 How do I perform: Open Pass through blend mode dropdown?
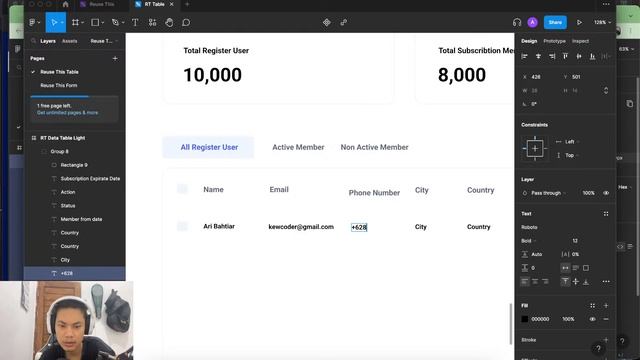(x=548, y=193)
